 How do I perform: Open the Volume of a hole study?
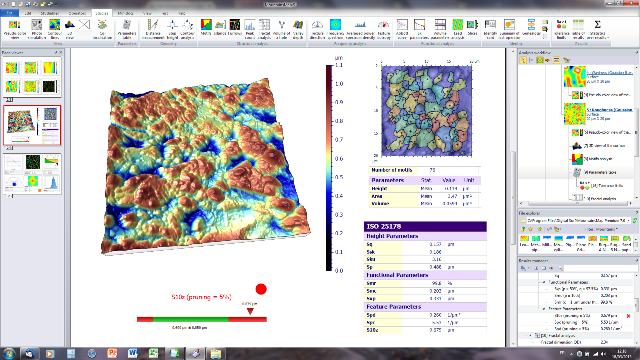click(281, 29)
